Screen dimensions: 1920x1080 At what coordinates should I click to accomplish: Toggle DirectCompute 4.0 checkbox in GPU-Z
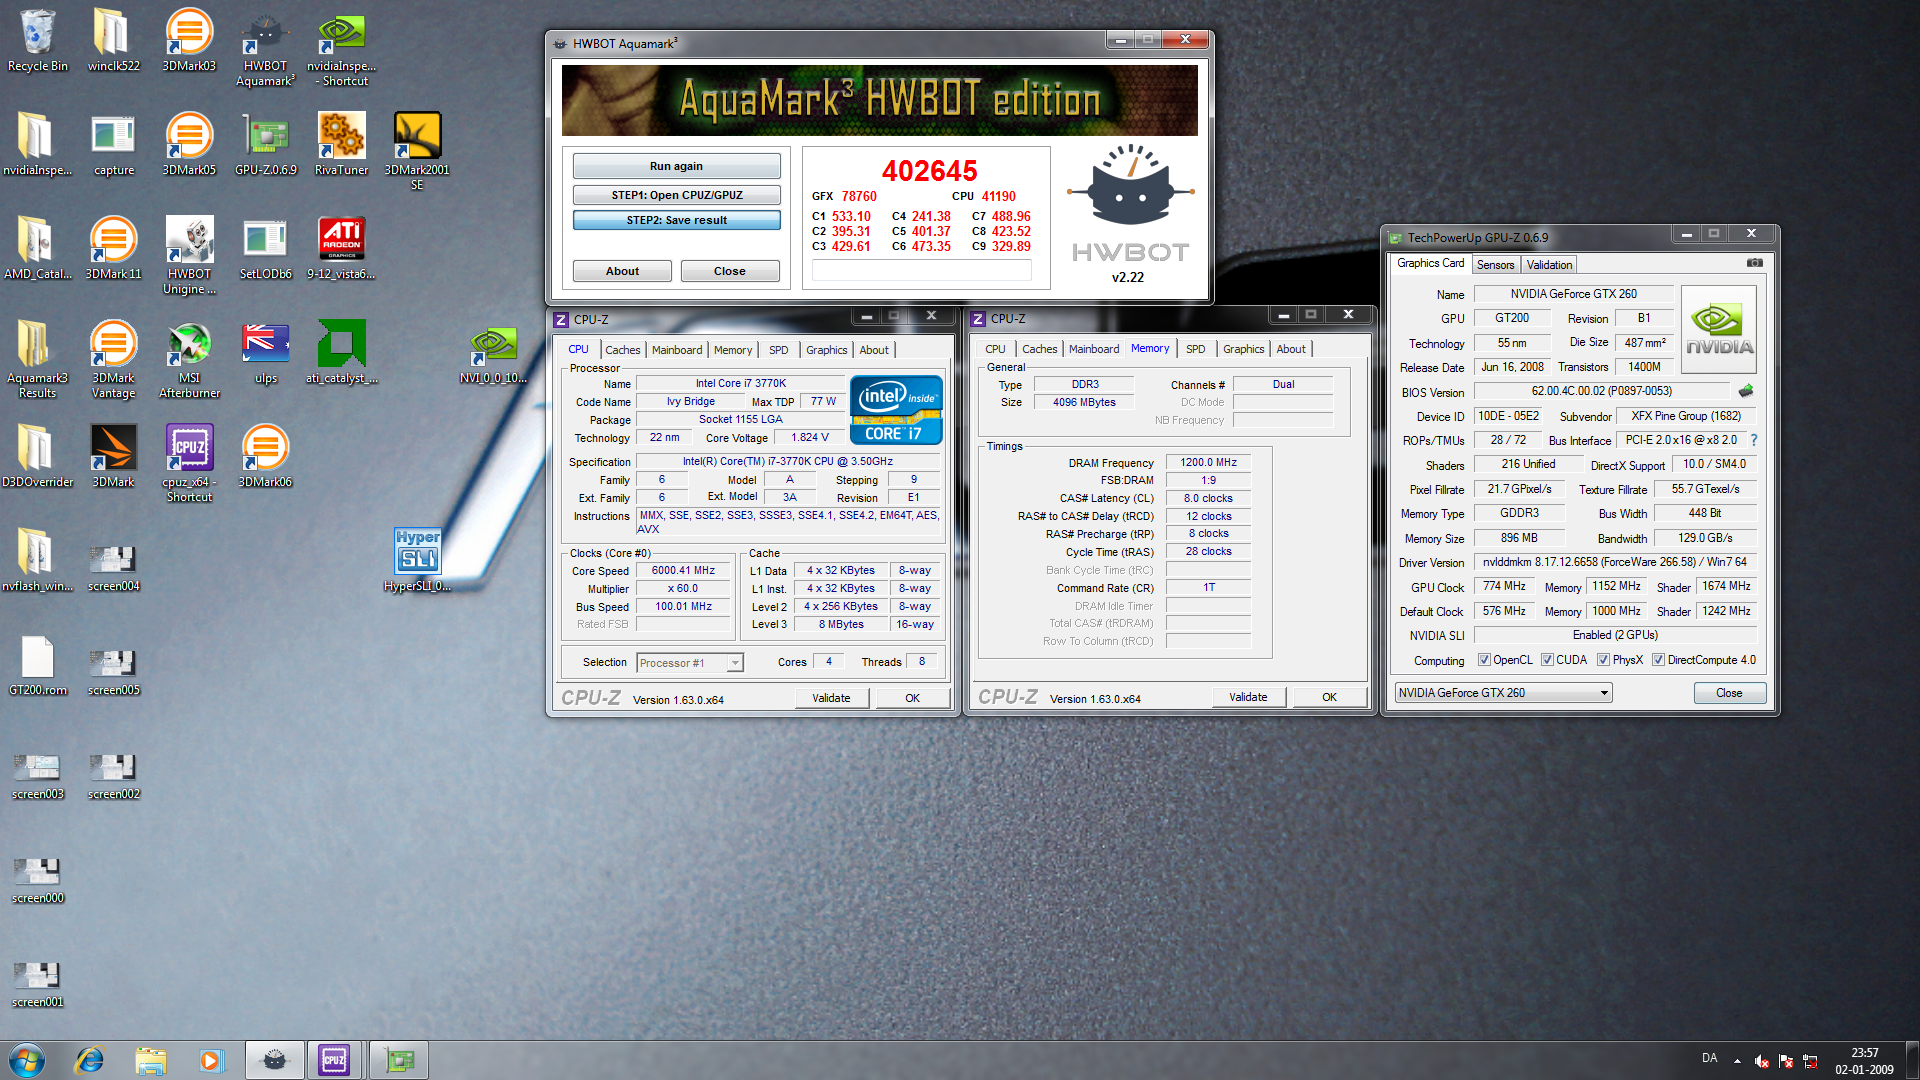1658,660
